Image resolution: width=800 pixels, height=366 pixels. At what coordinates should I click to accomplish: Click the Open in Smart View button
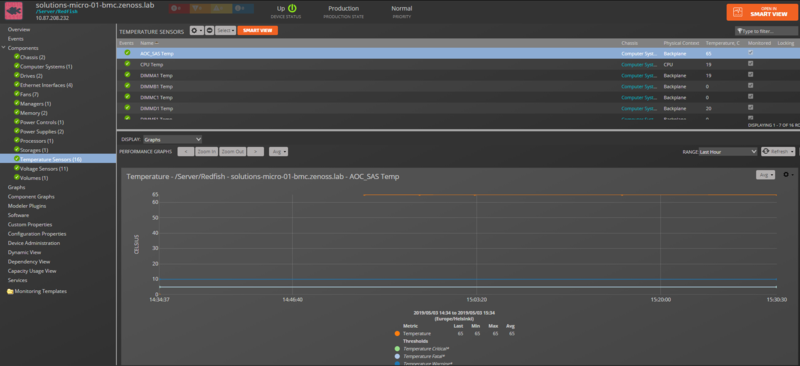click(761, 12)
